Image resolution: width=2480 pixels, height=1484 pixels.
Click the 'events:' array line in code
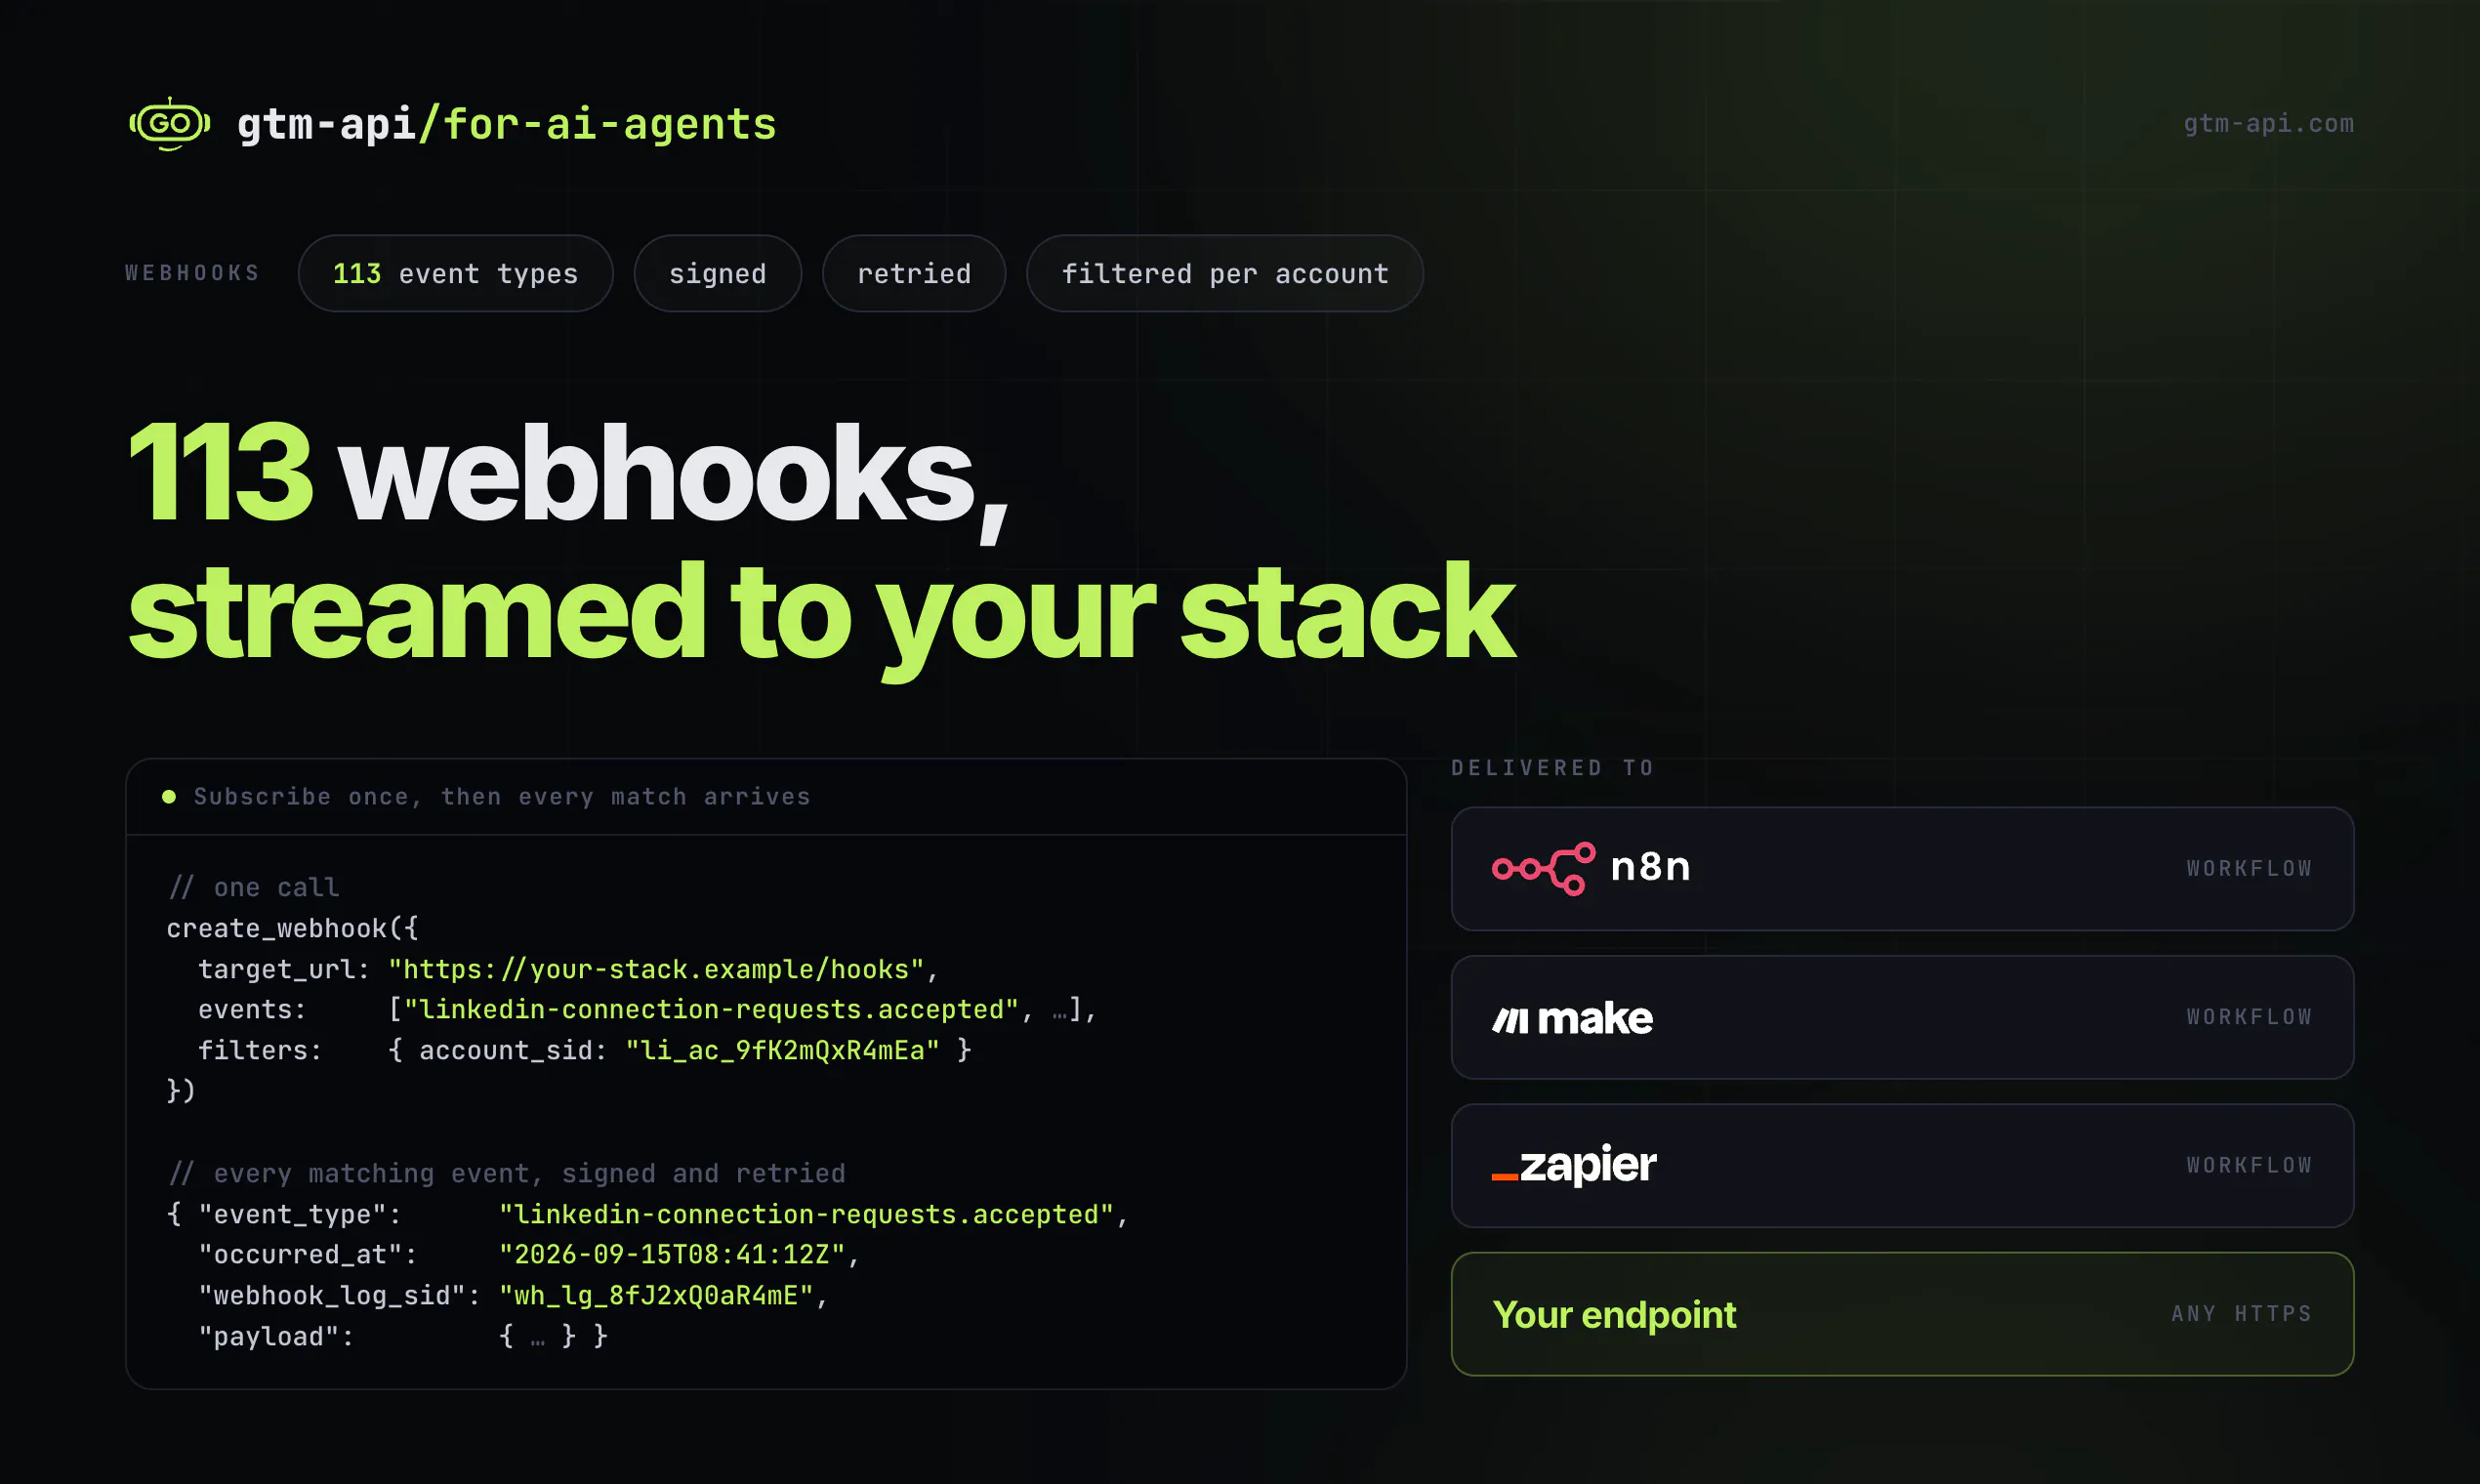(647, 1010)
